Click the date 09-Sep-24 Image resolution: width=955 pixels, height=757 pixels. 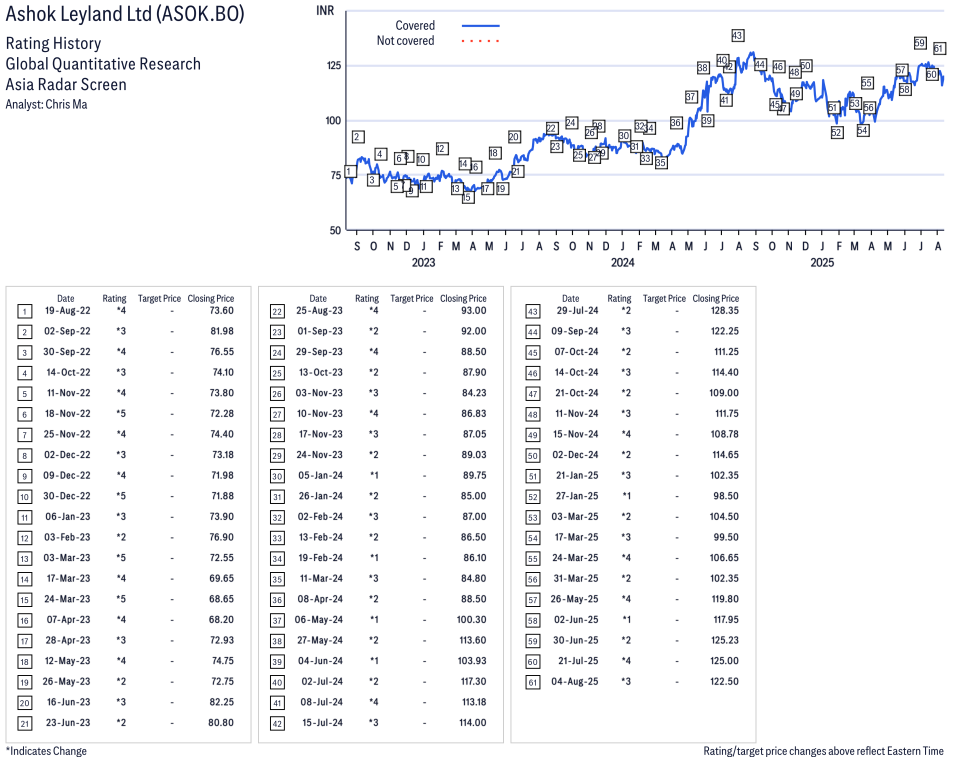tap(575, 331)
